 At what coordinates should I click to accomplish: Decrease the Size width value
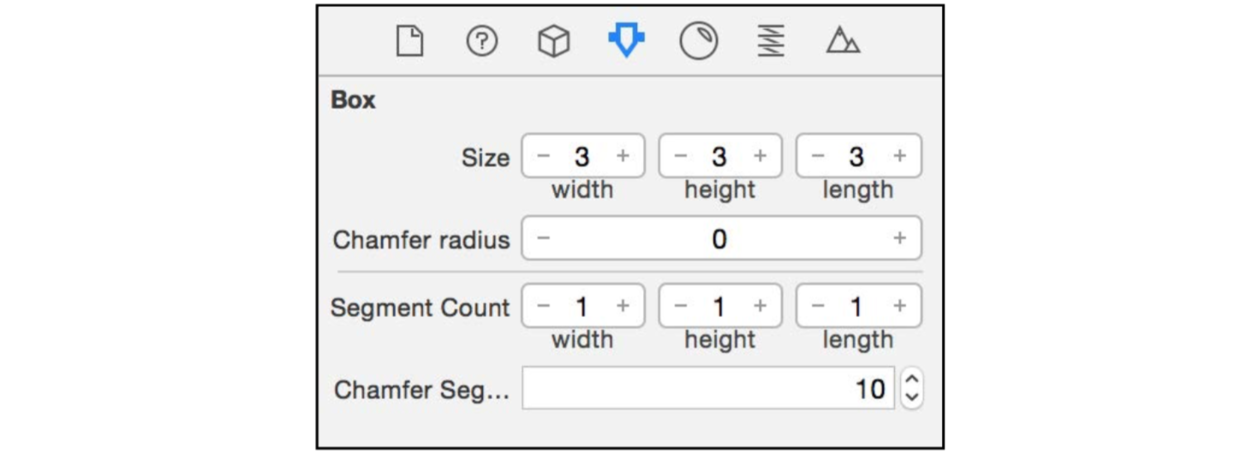pos(543,156)
